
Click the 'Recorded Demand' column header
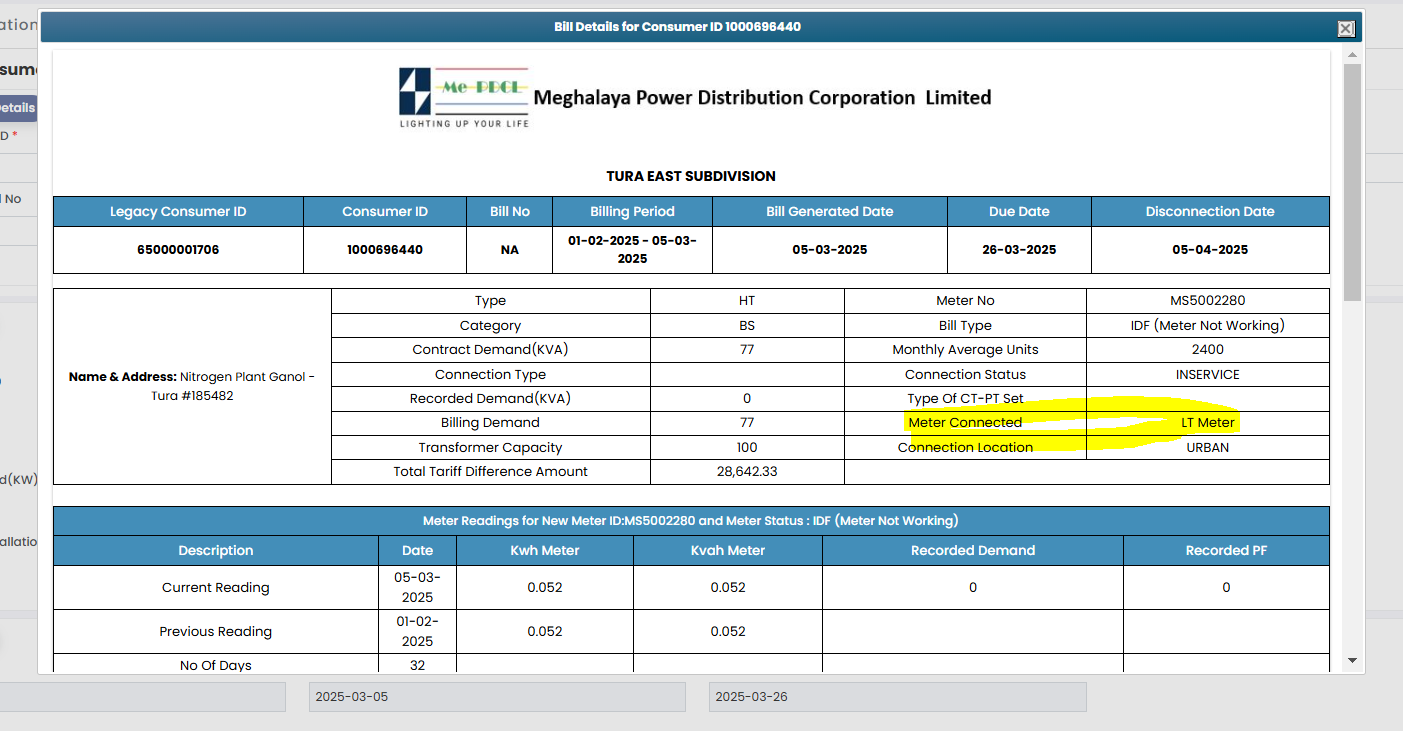pyautogui.click(x=973, y=551)
